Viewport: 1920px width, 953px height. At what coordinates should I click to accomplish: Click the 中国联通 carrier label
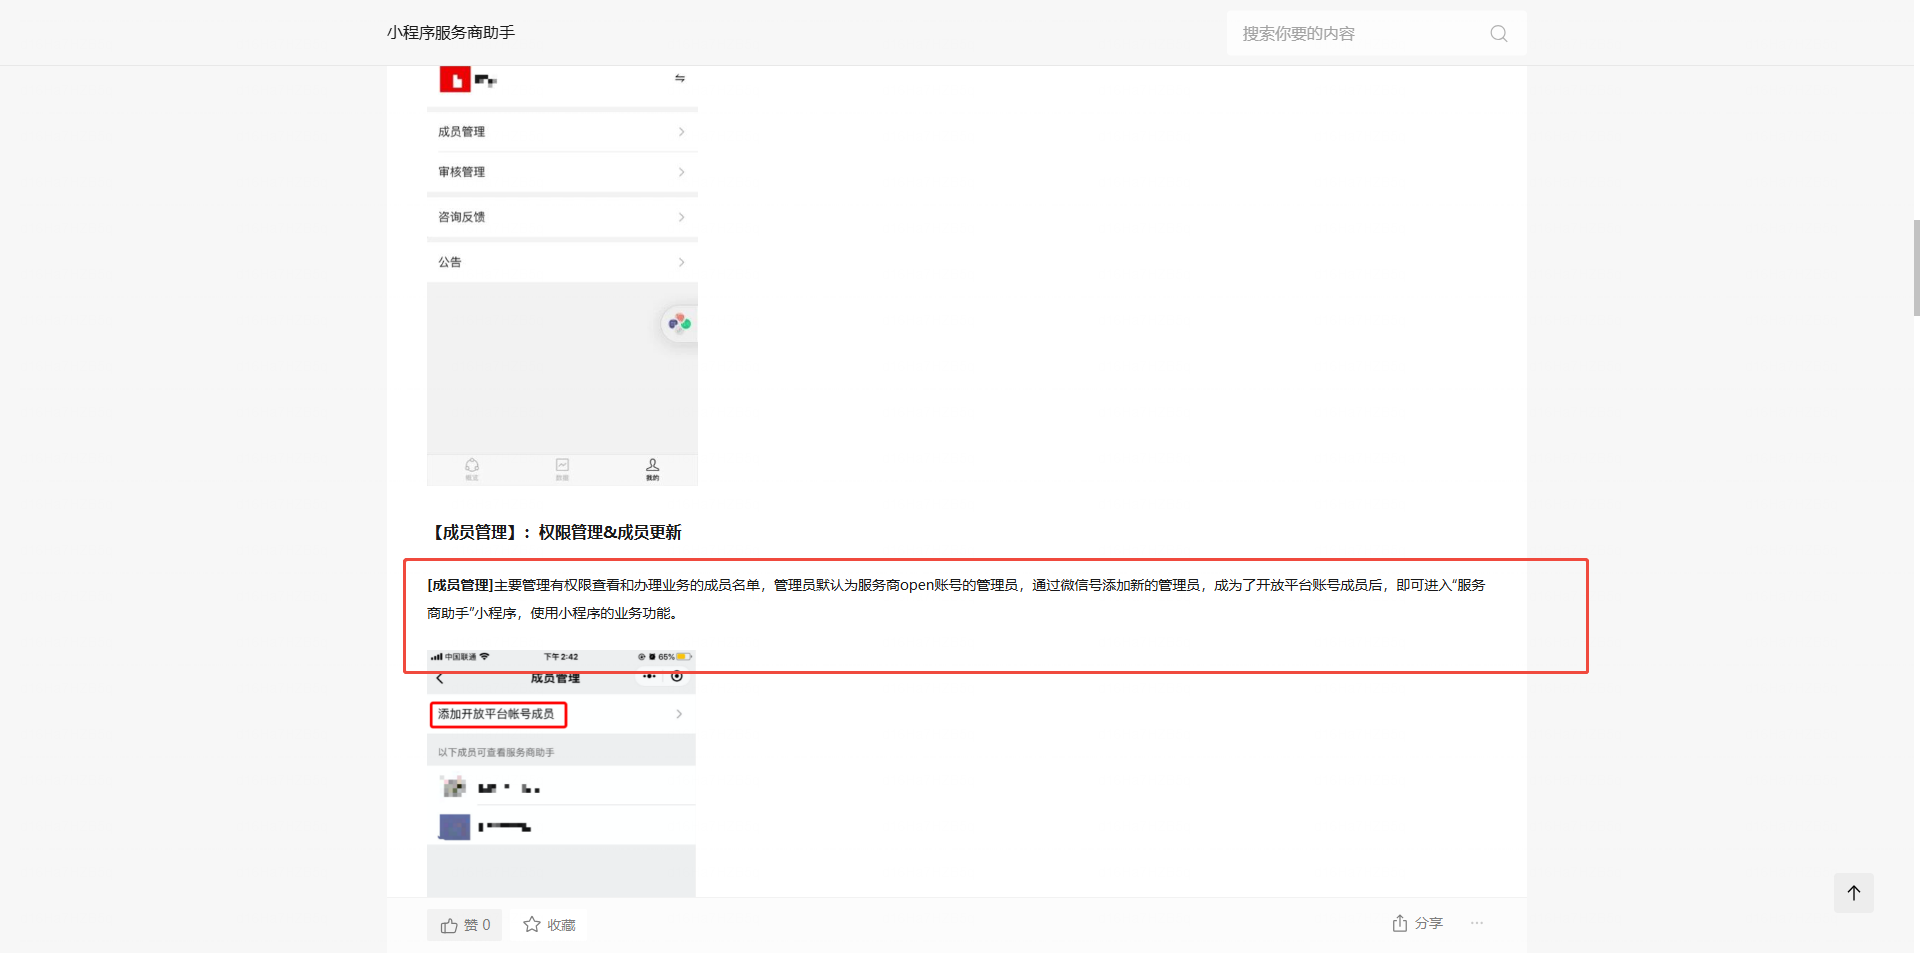point(460,657)
